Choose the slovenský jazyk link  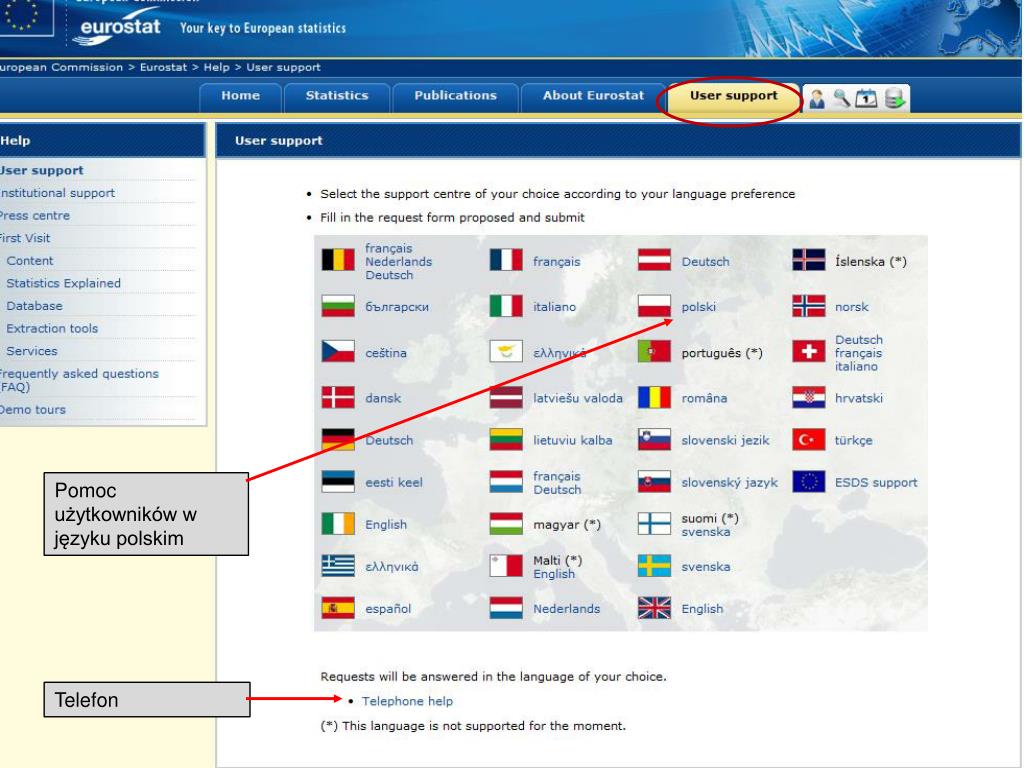click(729, 483)
